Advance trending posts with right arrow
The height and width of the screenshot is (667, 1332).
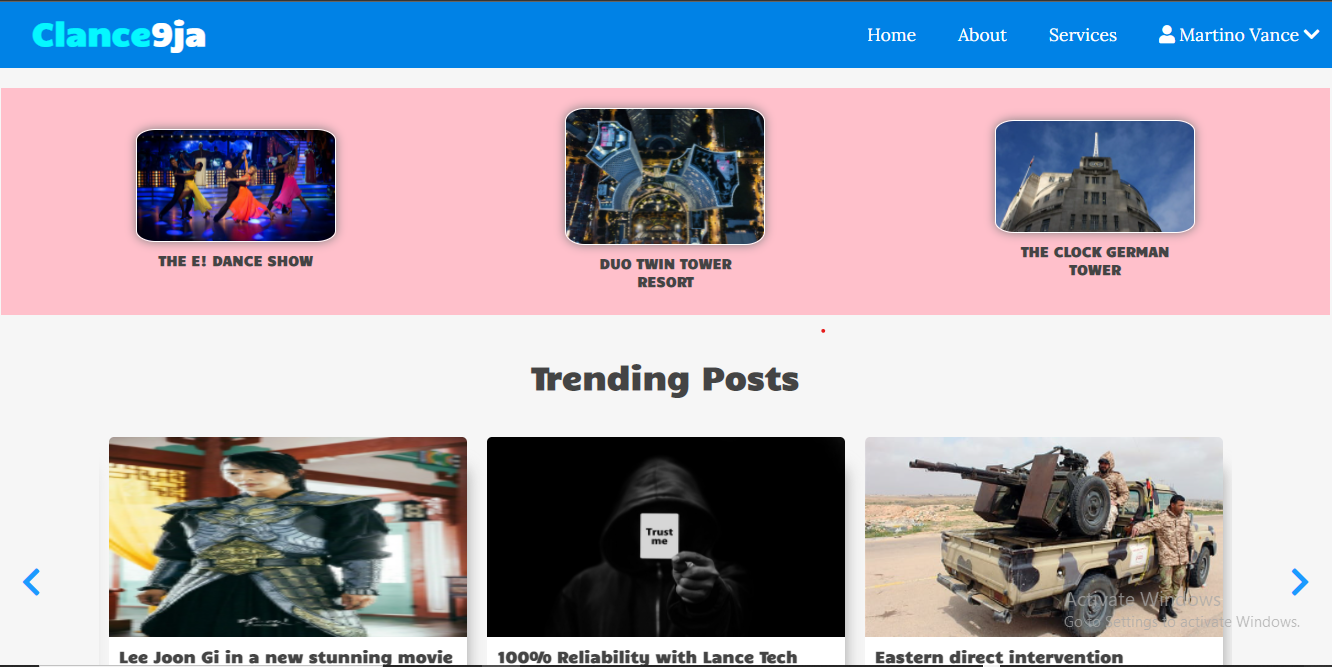(1299, 582)
